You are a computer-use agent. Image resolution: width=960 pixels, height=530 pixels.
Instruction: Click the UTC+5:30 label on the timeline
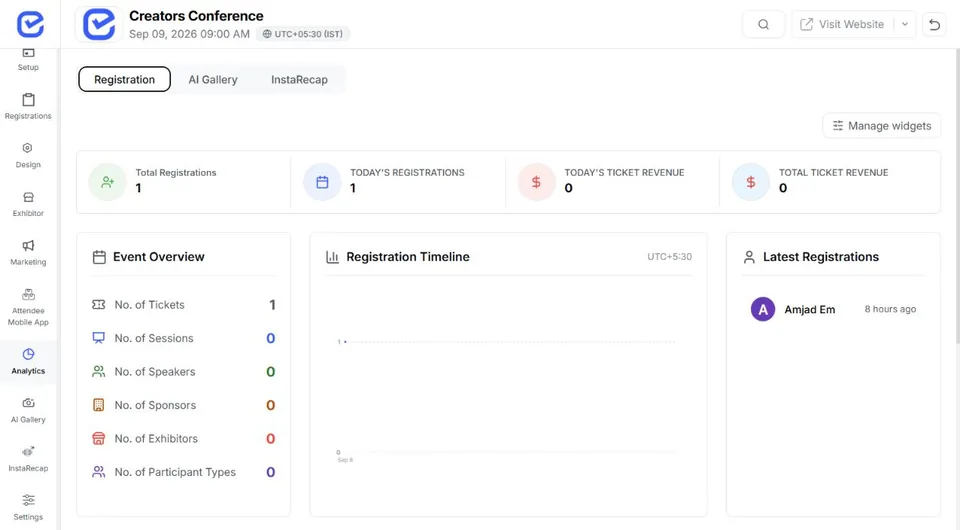[670, 257]
